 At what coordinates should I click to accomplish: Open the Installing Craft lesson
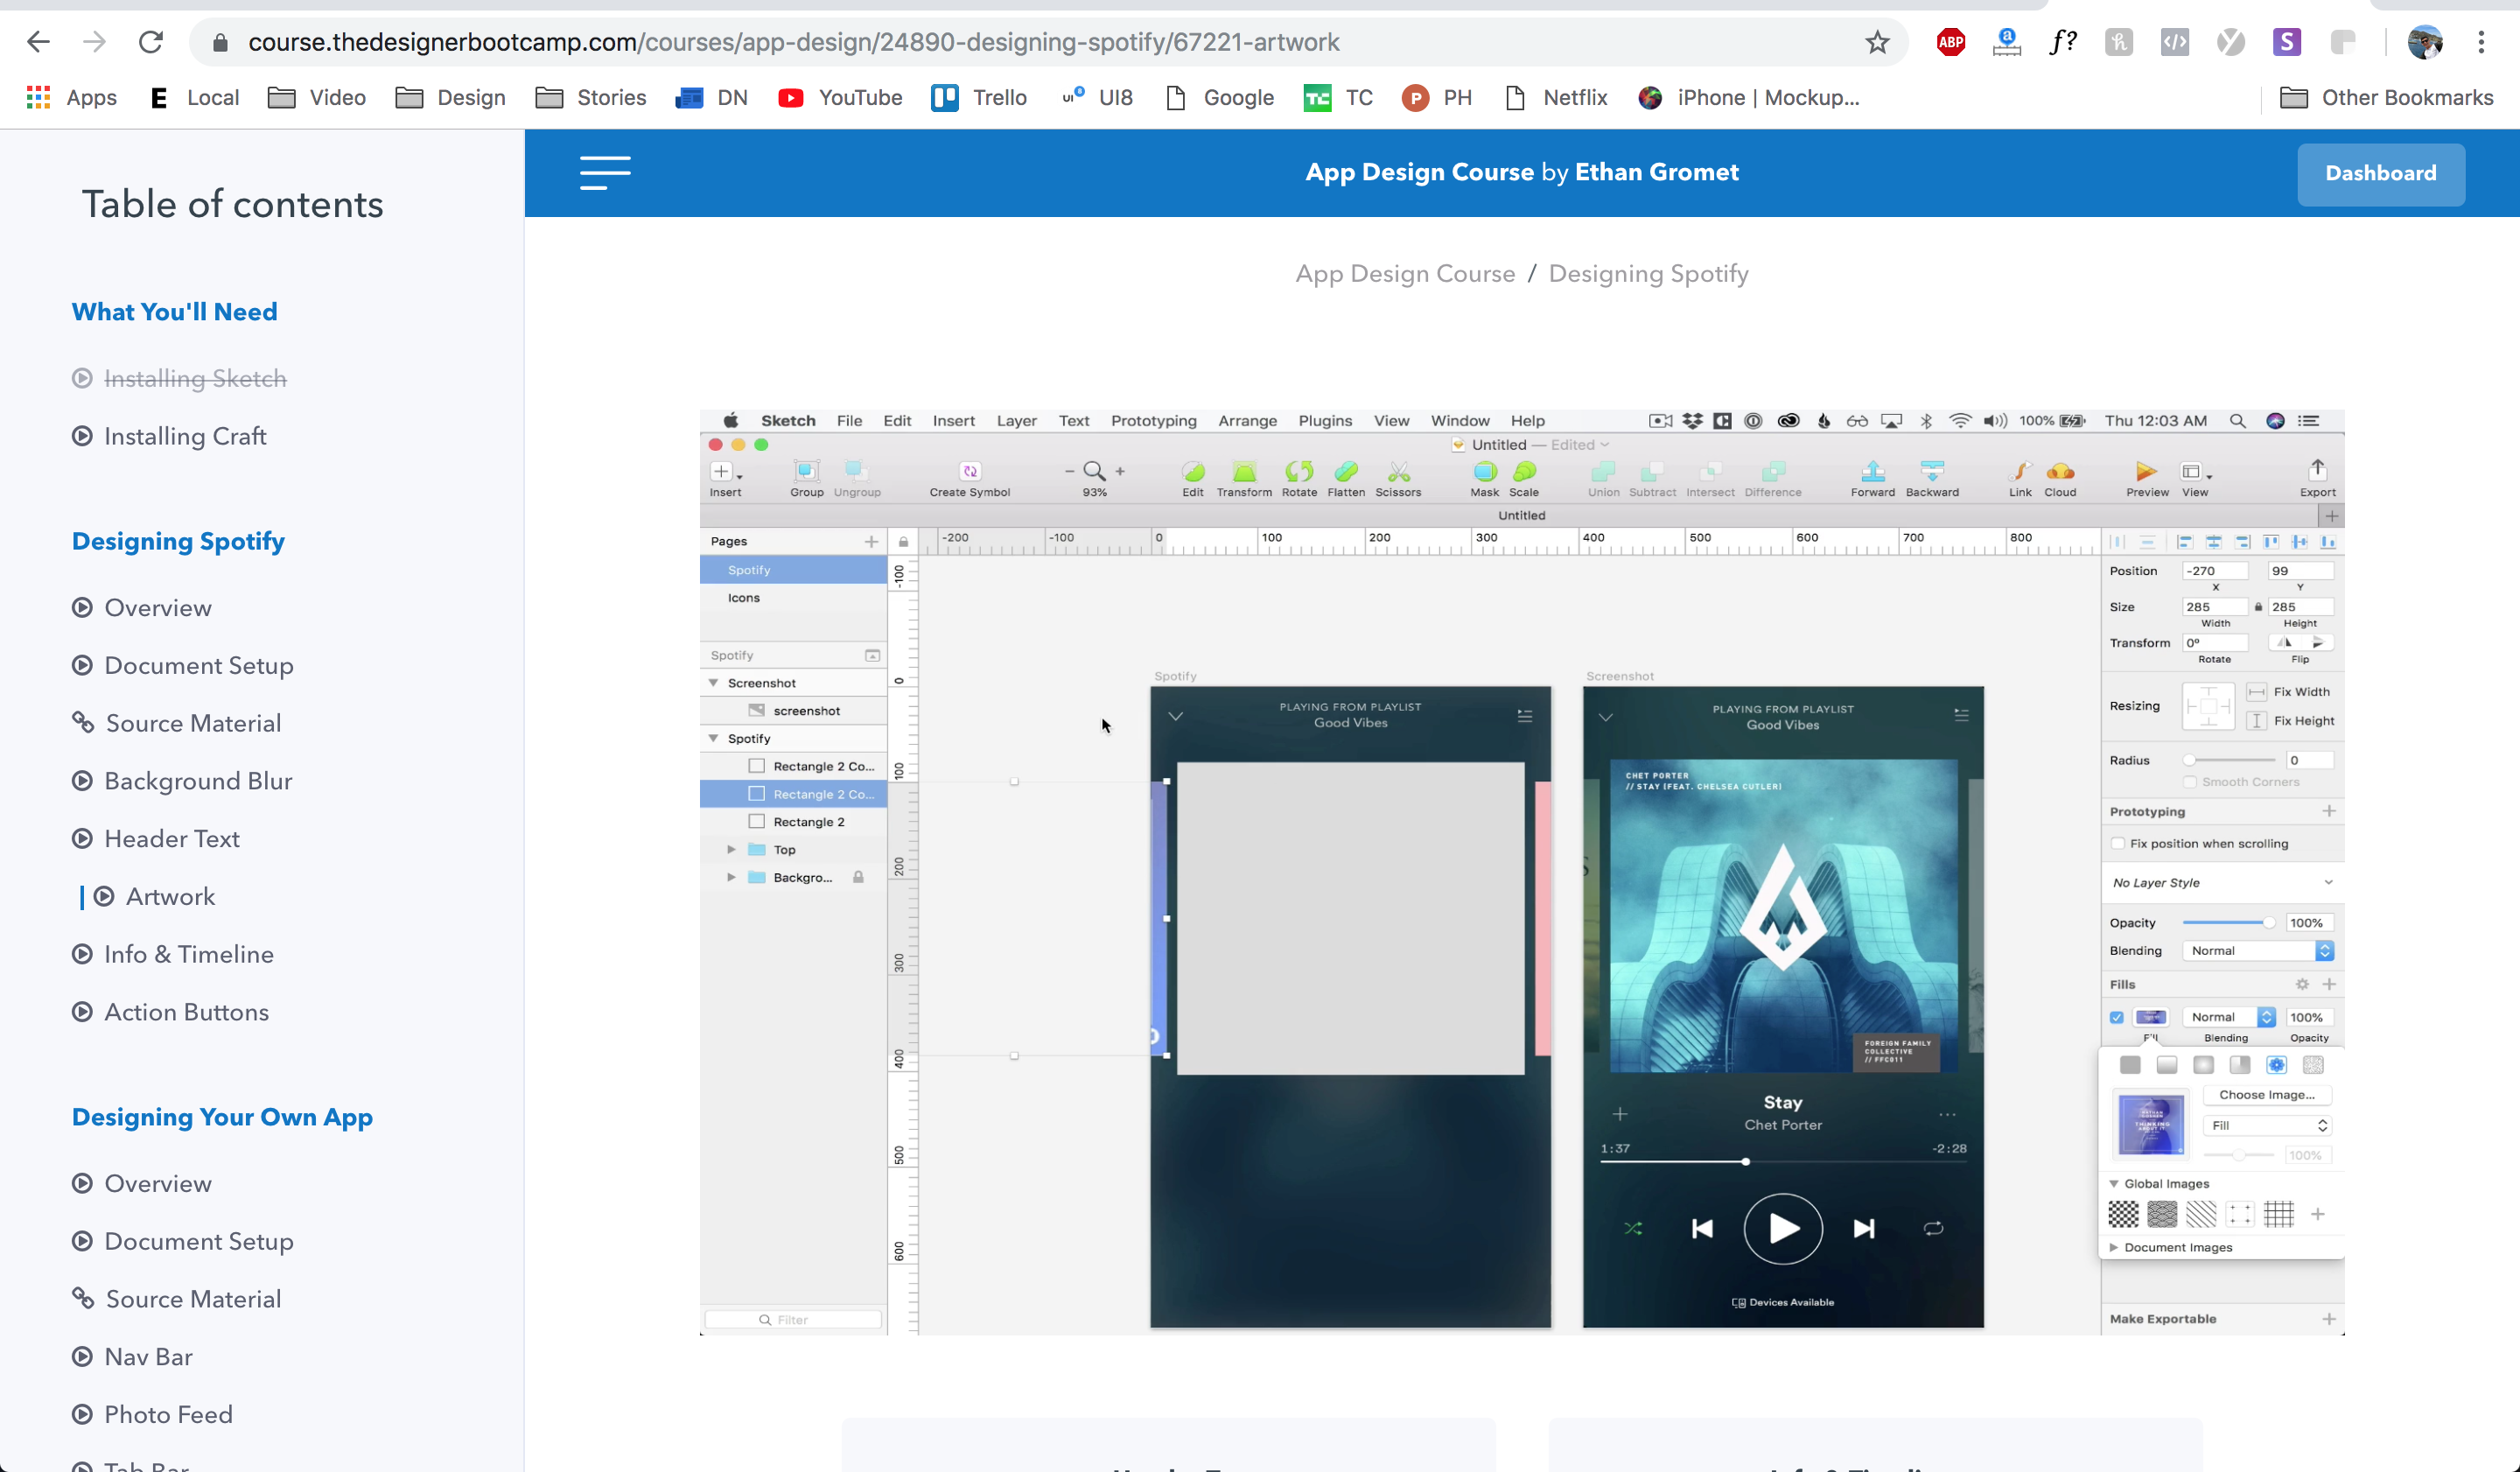click(185, 436)
